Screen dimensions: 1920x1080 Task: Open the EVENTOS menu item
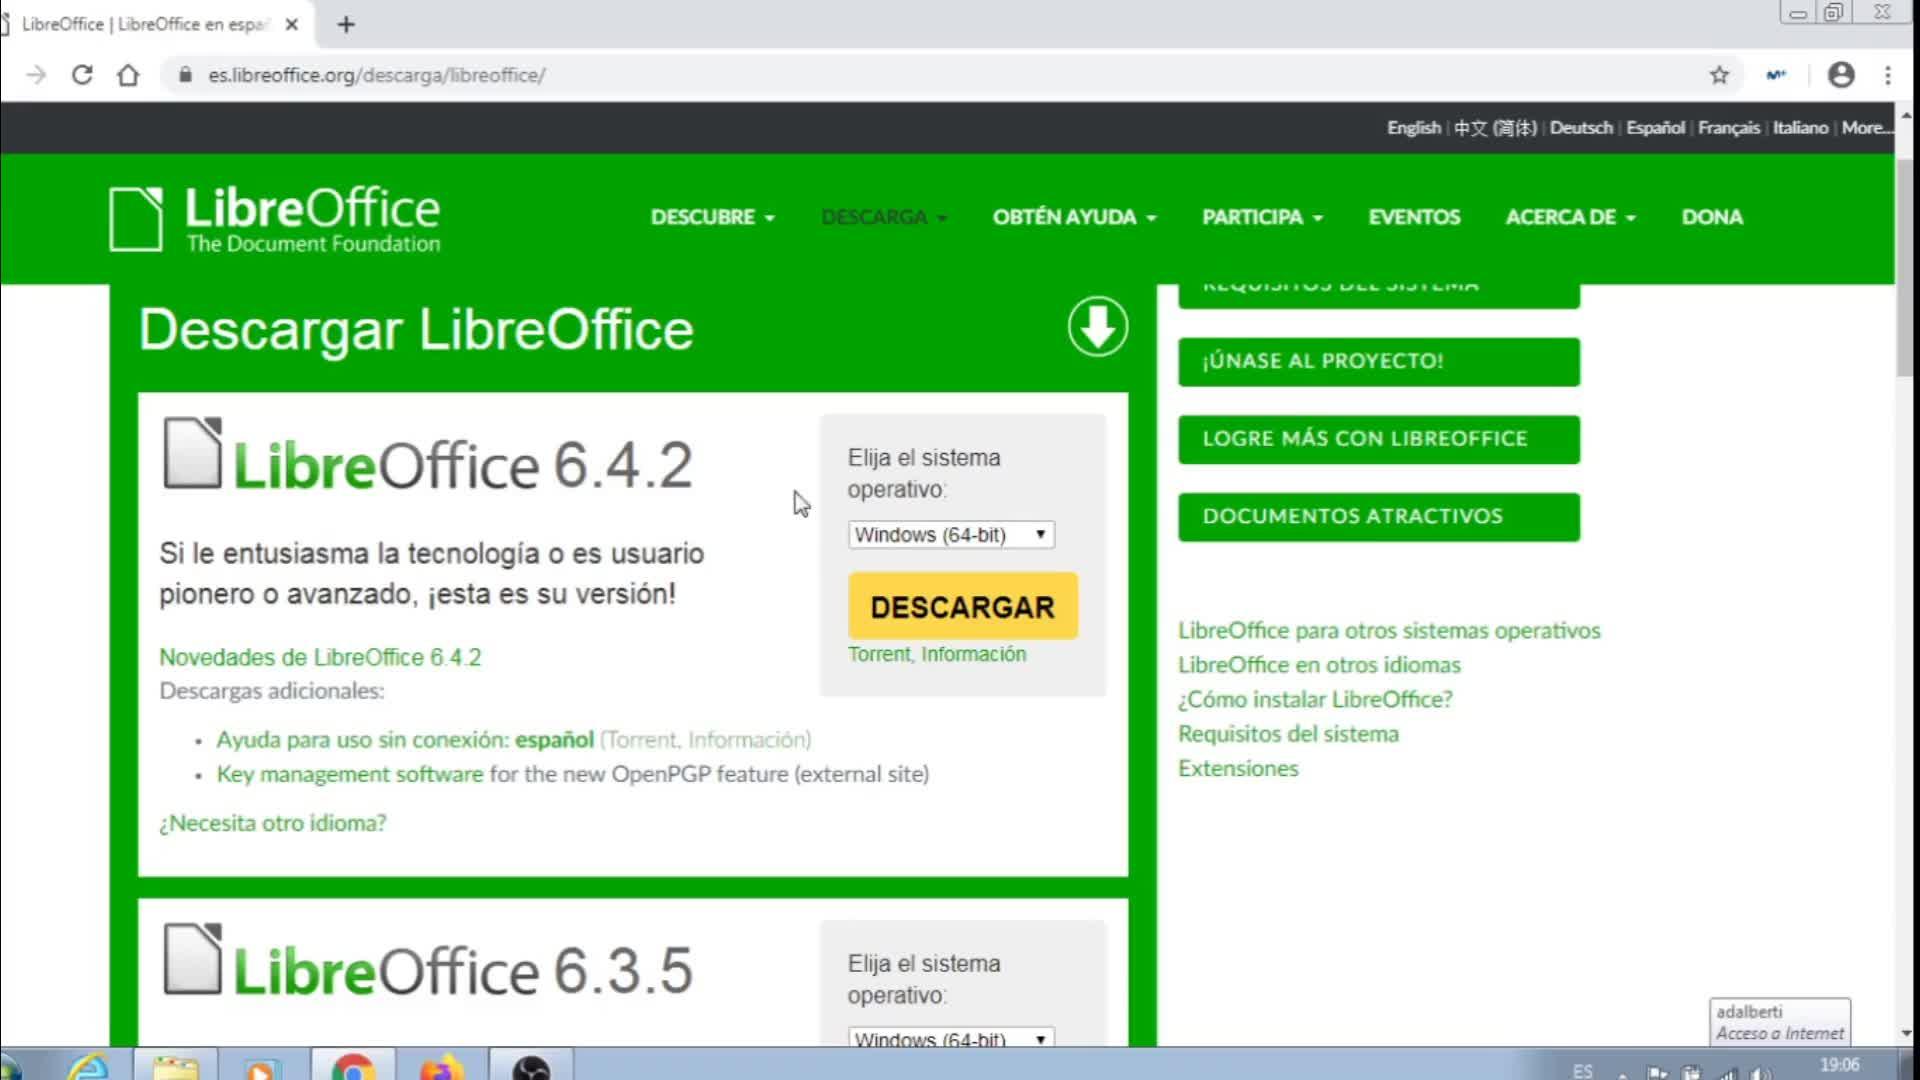(x=1414, y=217)
